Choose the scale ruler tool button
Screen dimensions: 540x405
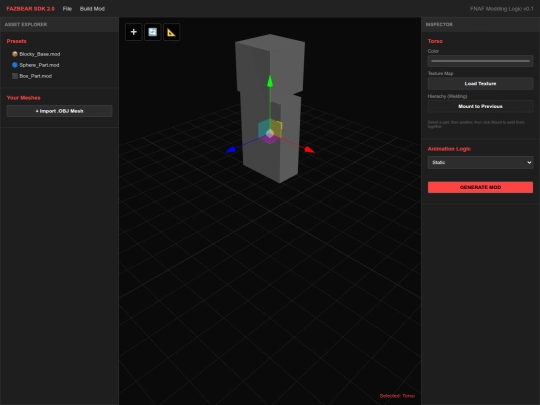point(171,32)
